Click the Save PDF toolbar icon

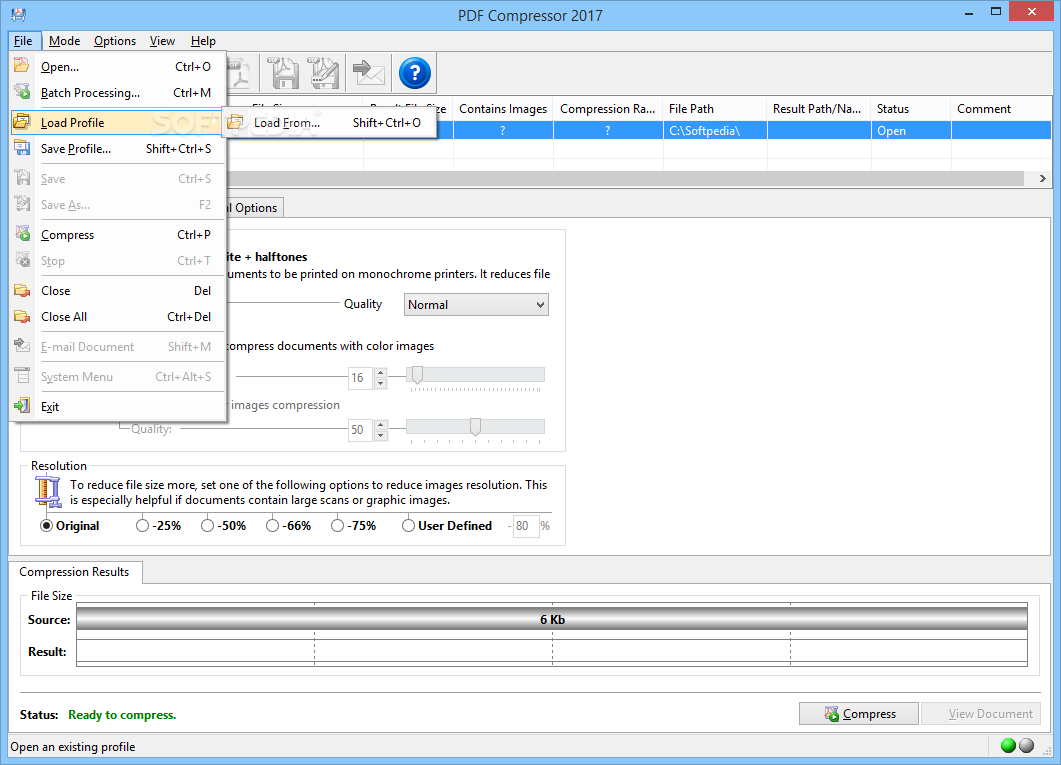(x=285, y=73)
